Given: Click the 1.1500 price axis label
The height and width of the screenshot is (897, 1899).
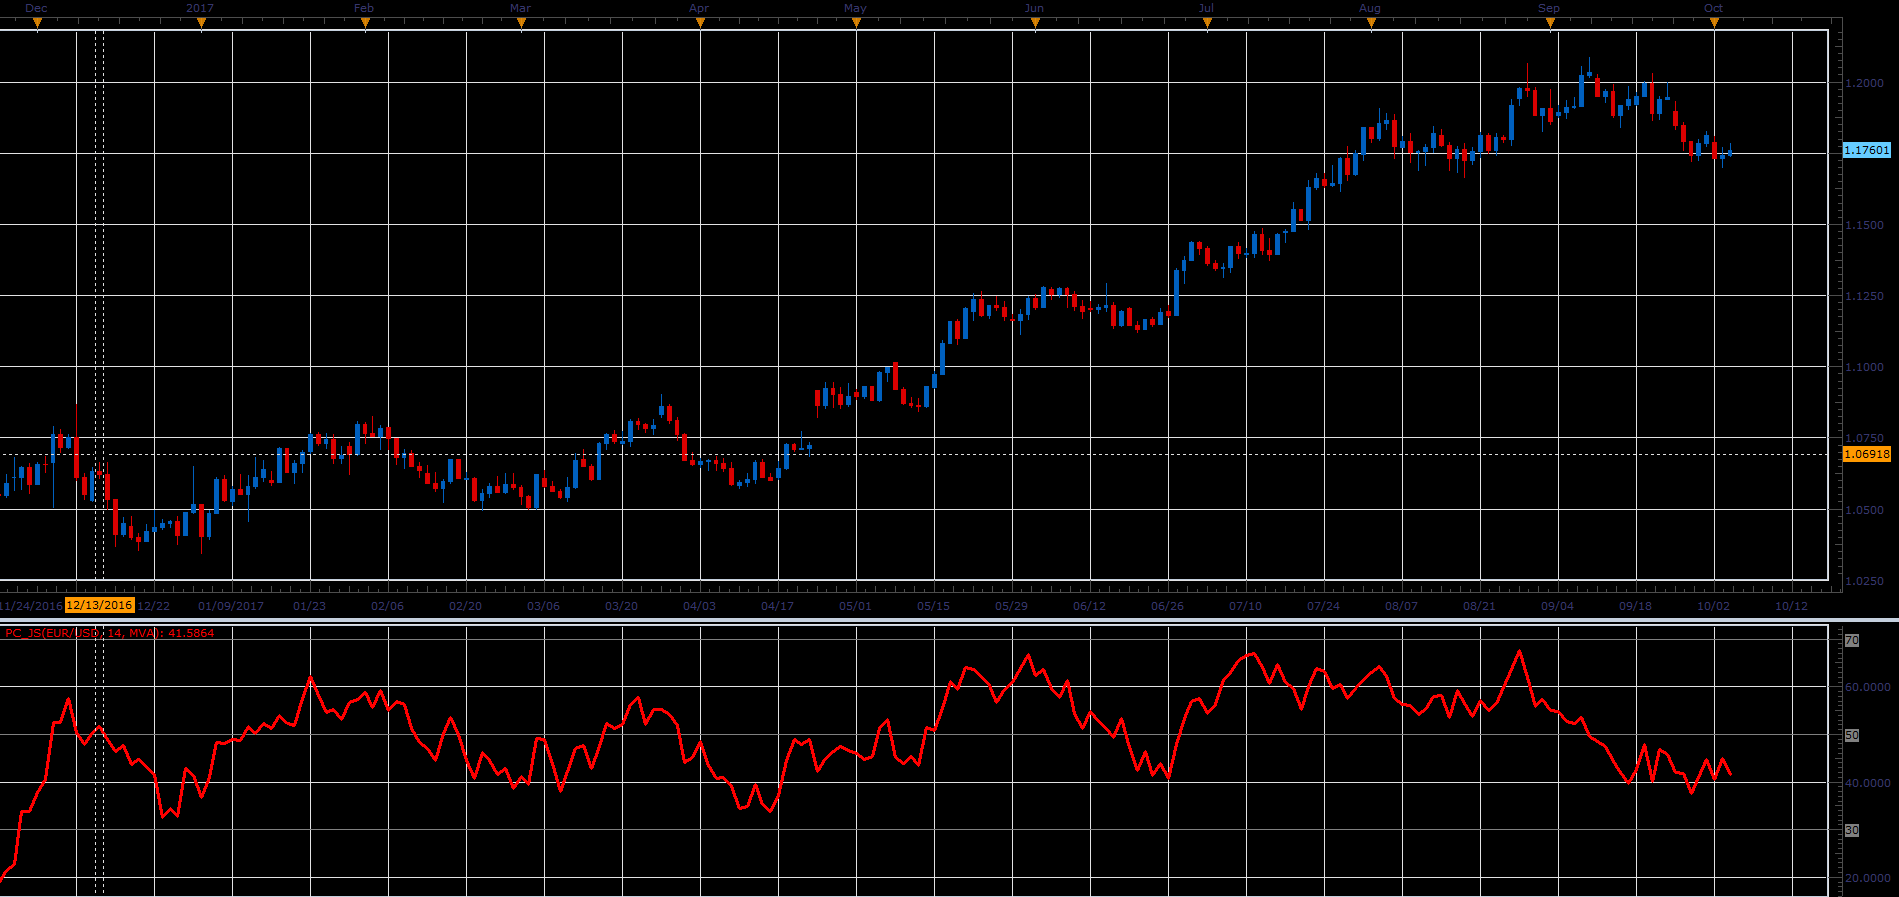Looking at the screenshot, I should tap(1864, 225).
